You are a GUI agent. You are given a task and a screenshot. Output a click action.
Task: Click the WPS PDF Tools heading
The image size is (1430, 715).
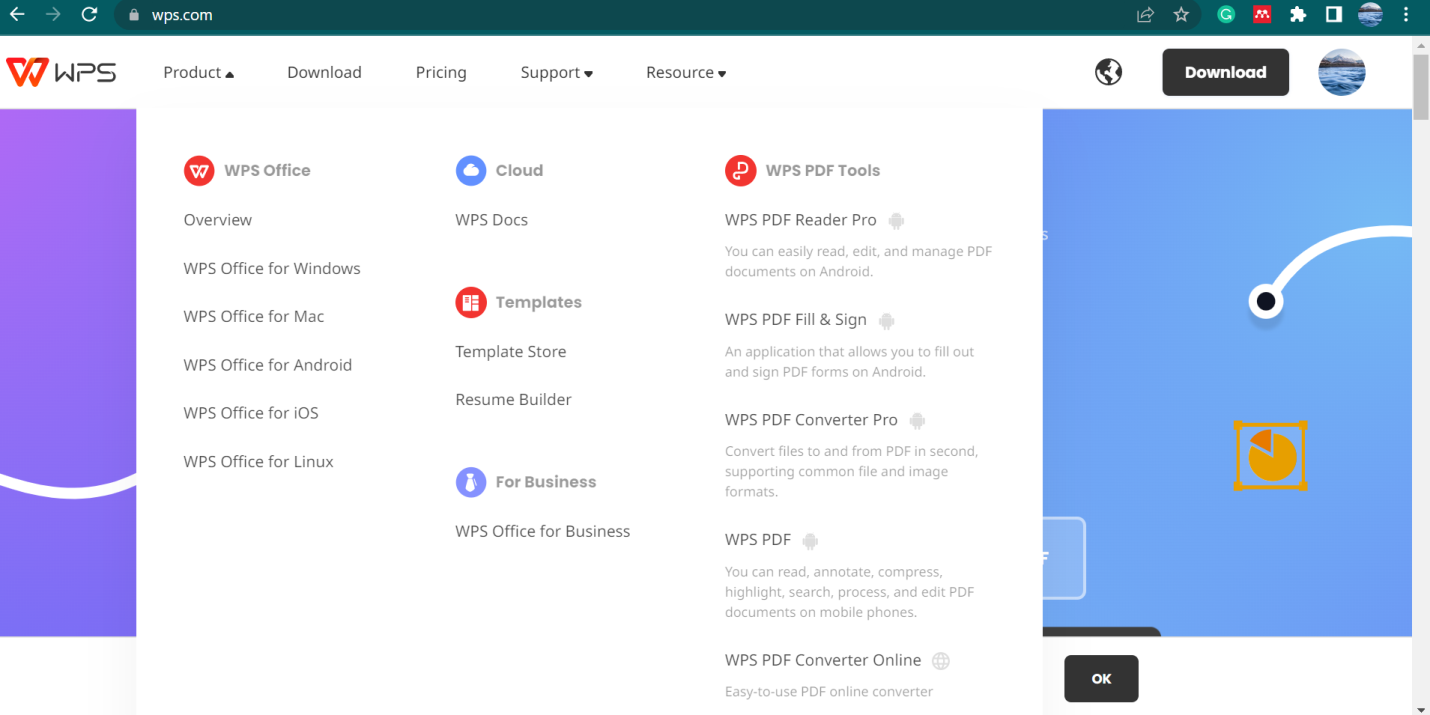pyautogui.click(x=823, y=171)
